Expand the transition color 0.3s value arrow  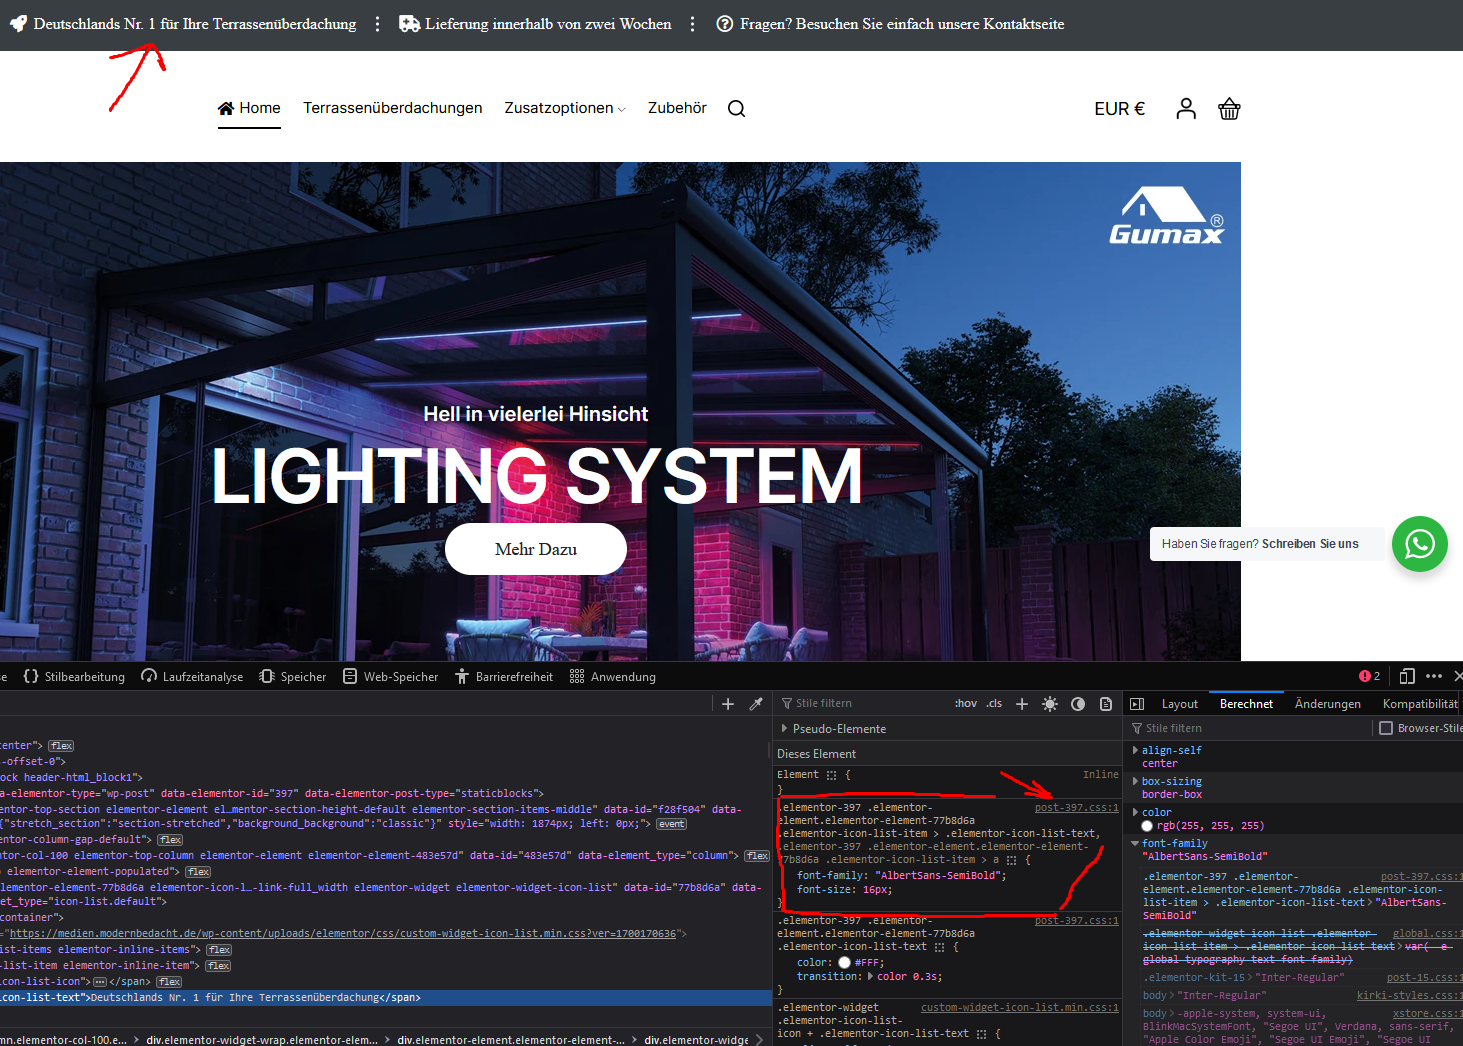(870, 976)
